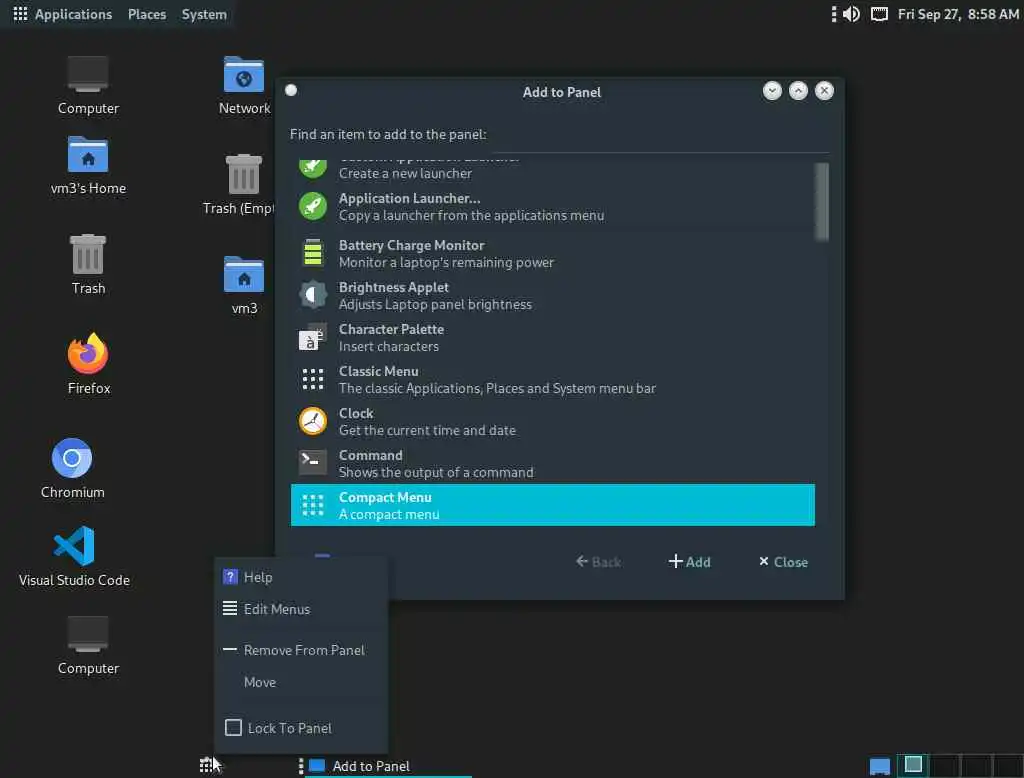Click the Help question mark icon in context menu

[230, 577]
